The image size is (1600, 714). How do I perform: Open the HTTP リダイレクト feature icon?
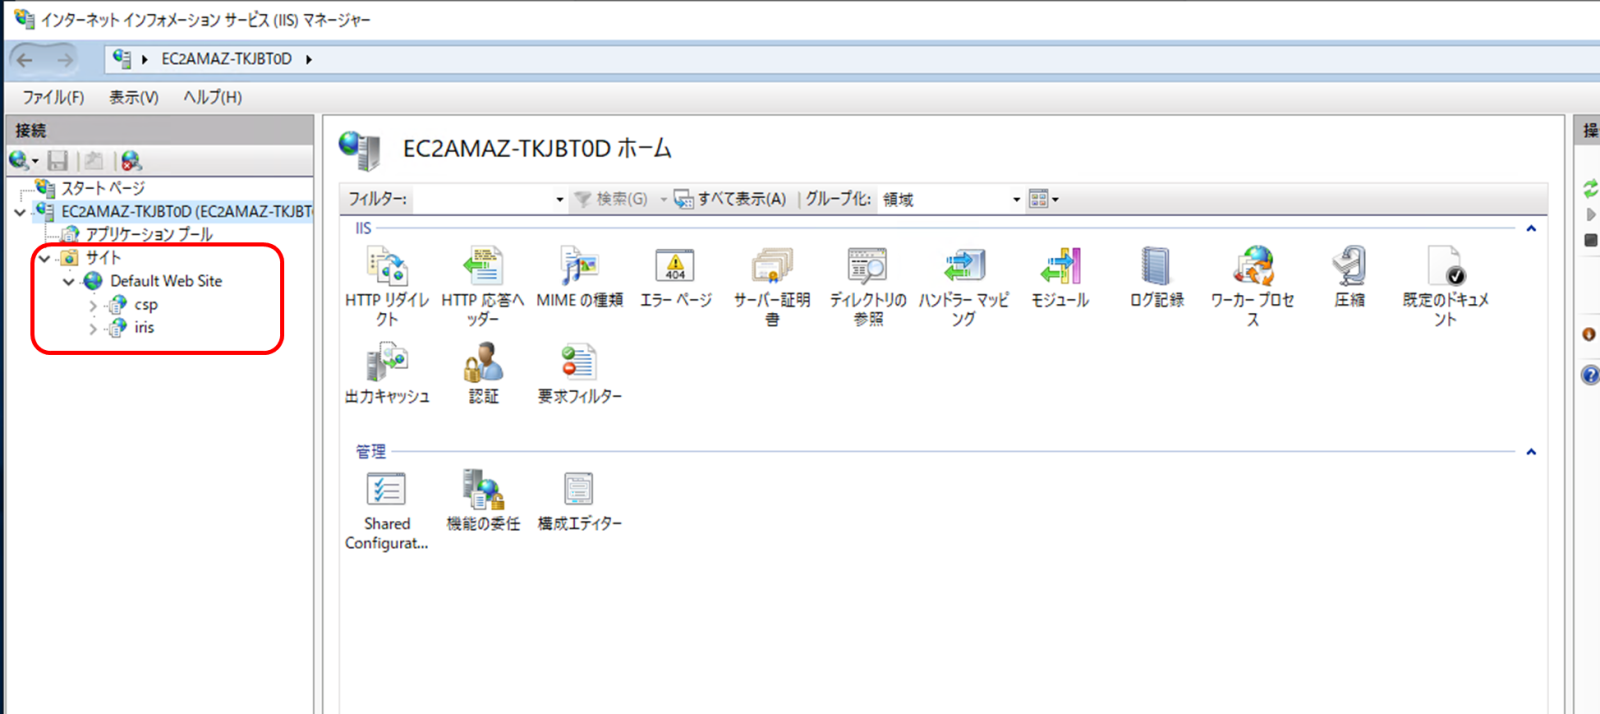(386, 269)
